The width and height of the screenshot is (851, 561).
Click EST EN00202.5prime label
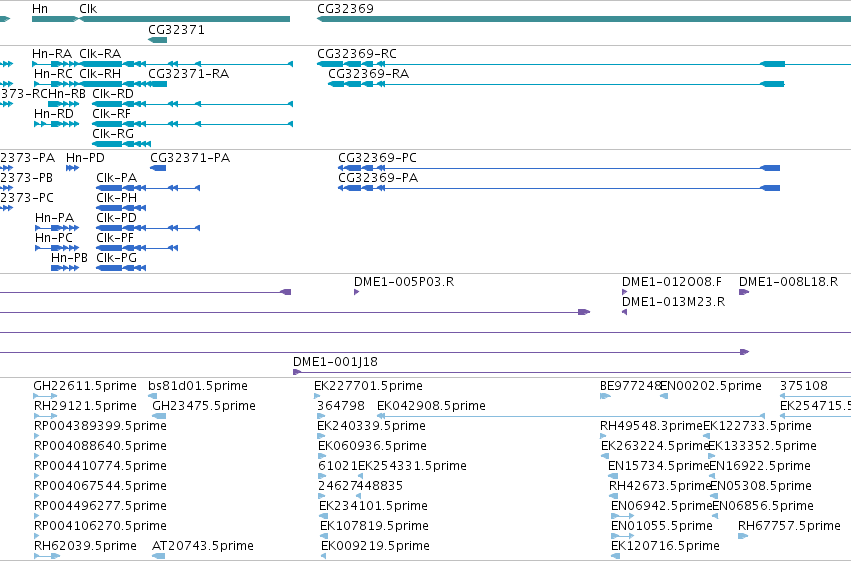point(711,386)
